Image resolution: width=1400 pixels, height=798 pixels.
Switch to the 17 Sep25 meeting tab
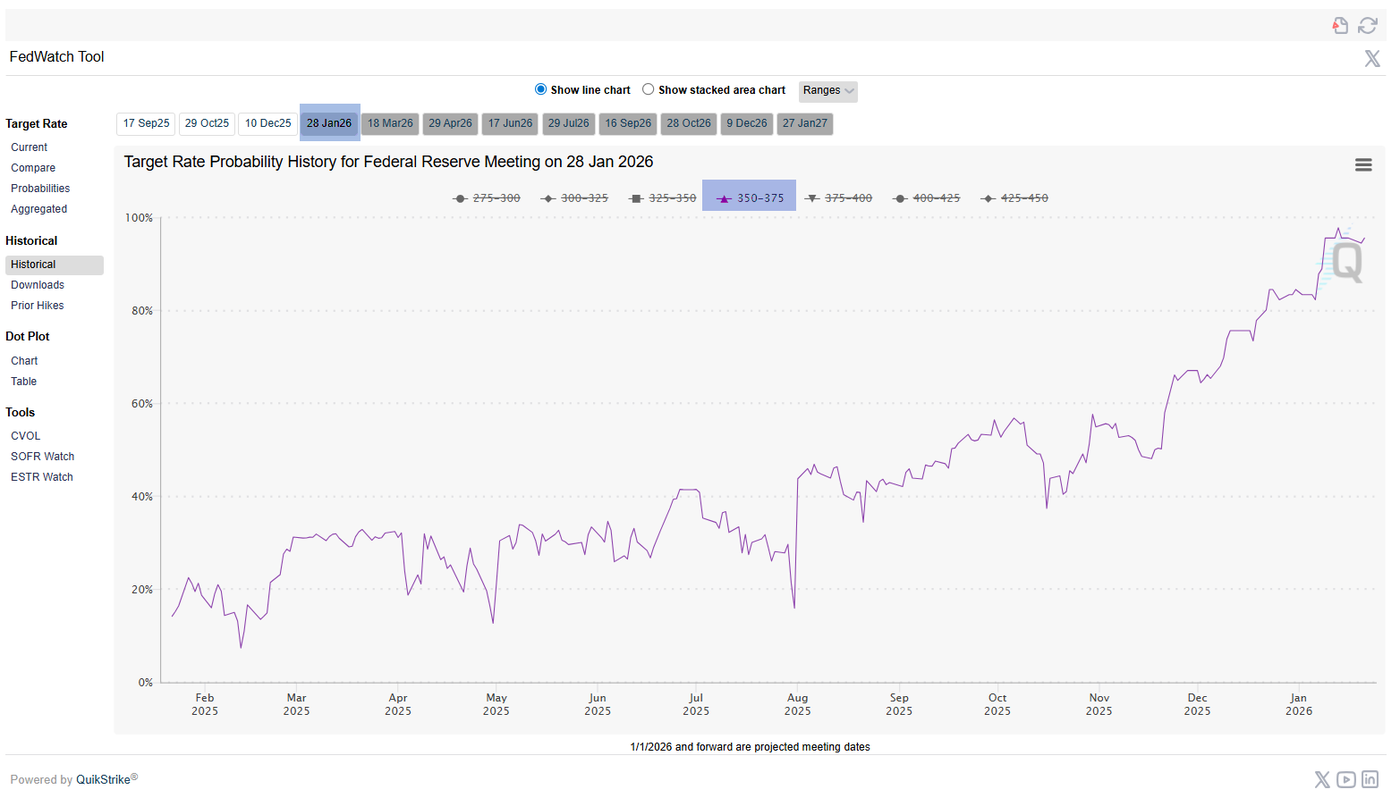[x=145, y=123]
